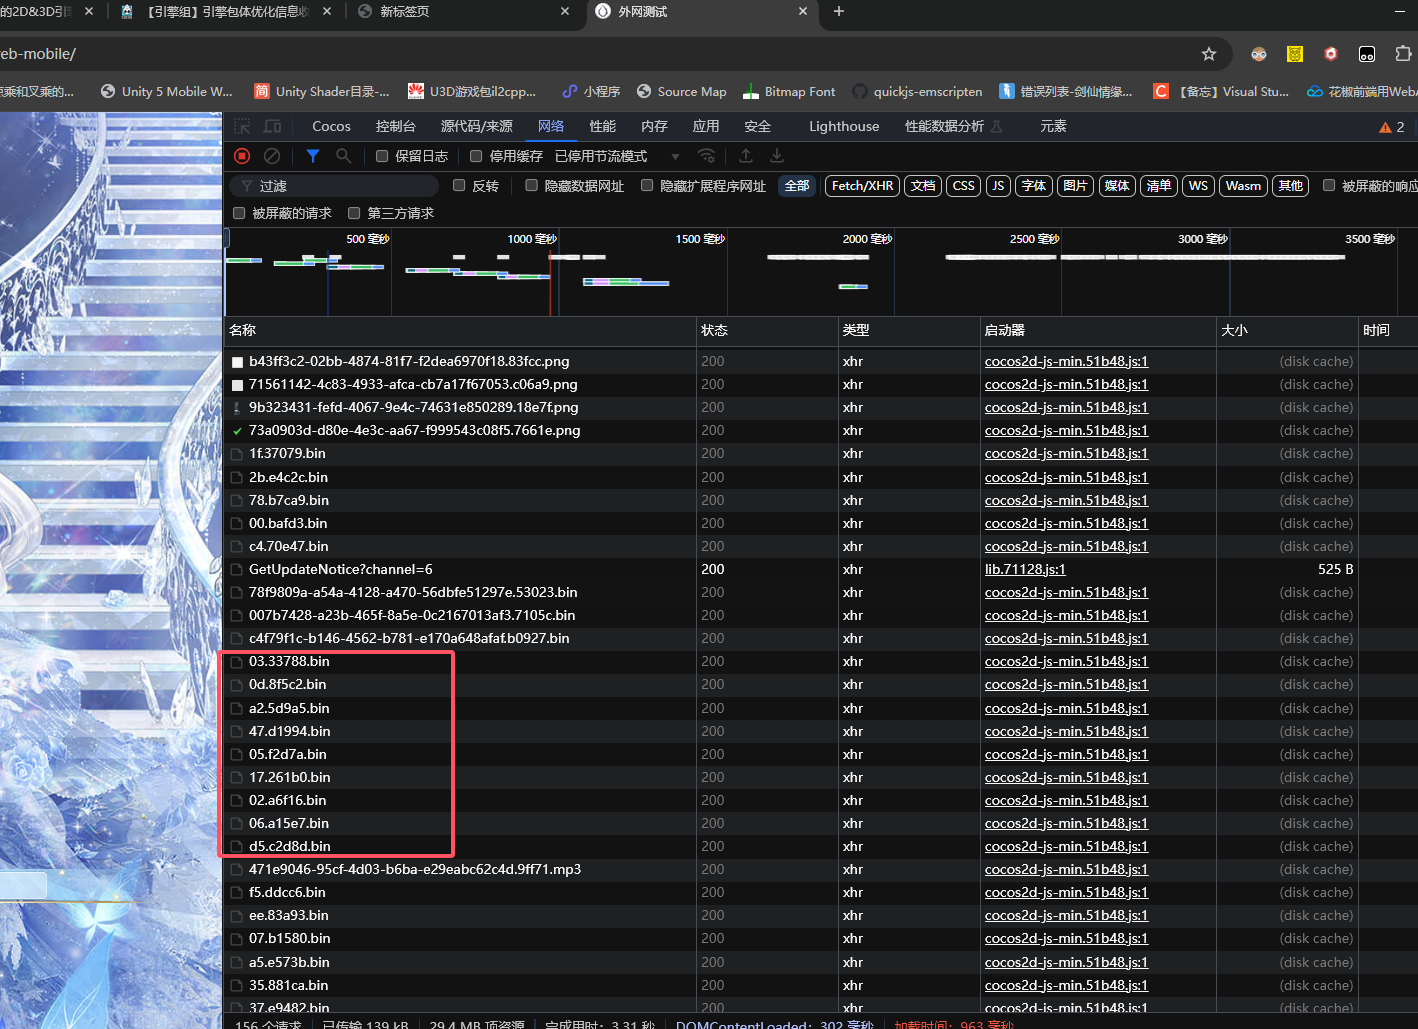Switch to the Cocos DevTools tab
The image size is (1418, 1029).
pos(331,127)
